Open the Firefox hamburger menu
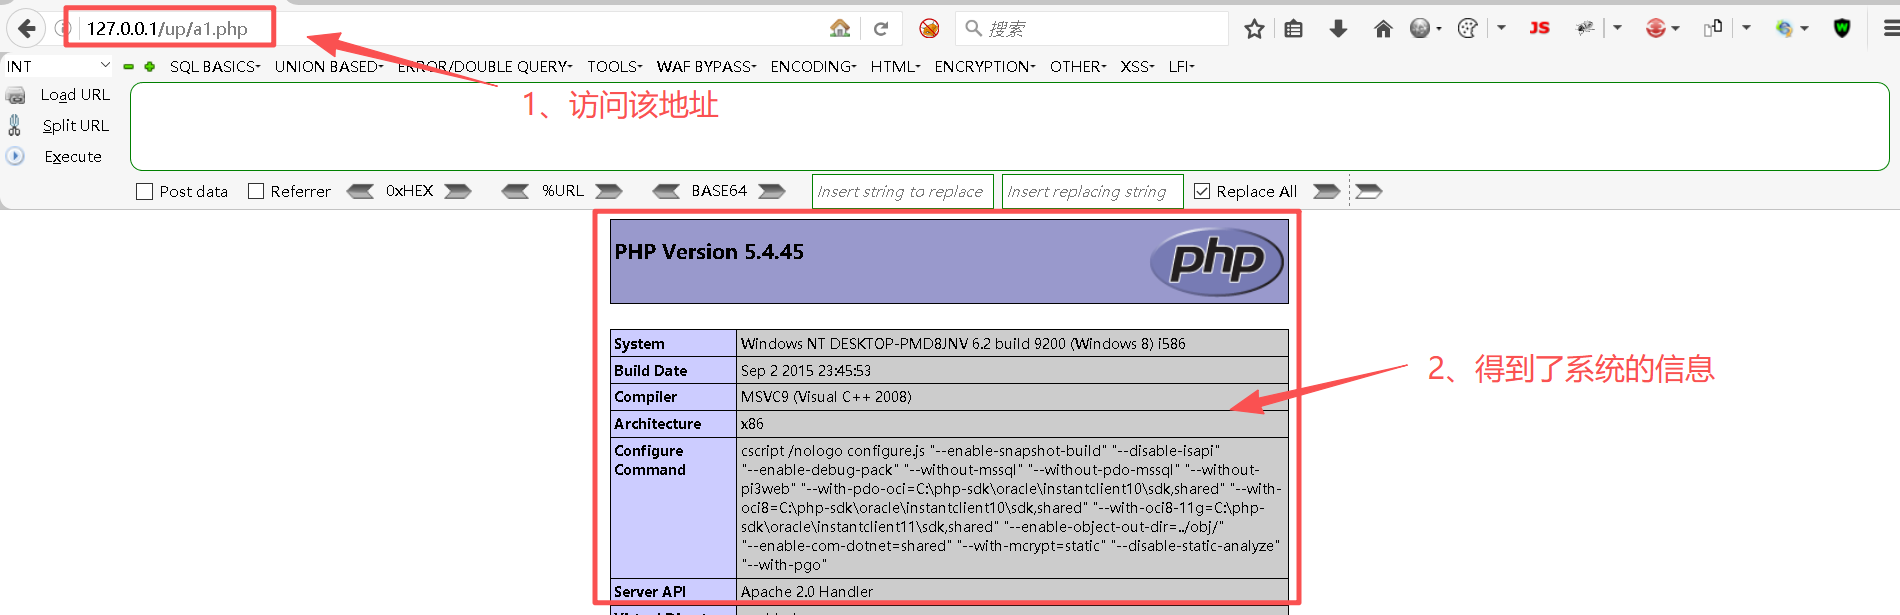This screenshot has height=615, width=1900. click(x=1890, y=29)
